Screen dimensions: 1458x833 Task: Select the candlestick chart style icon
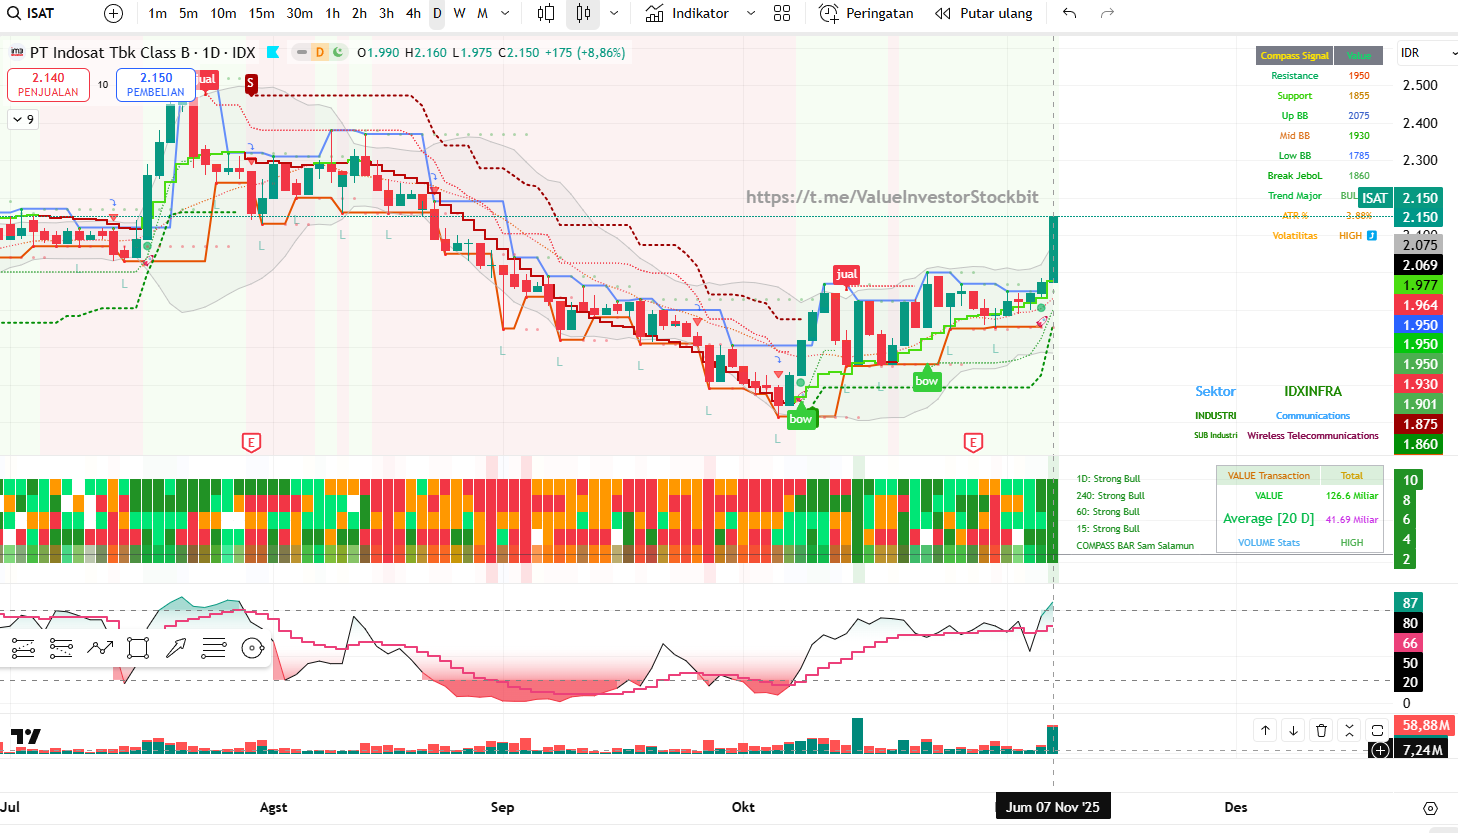click(x=583, y=13)
